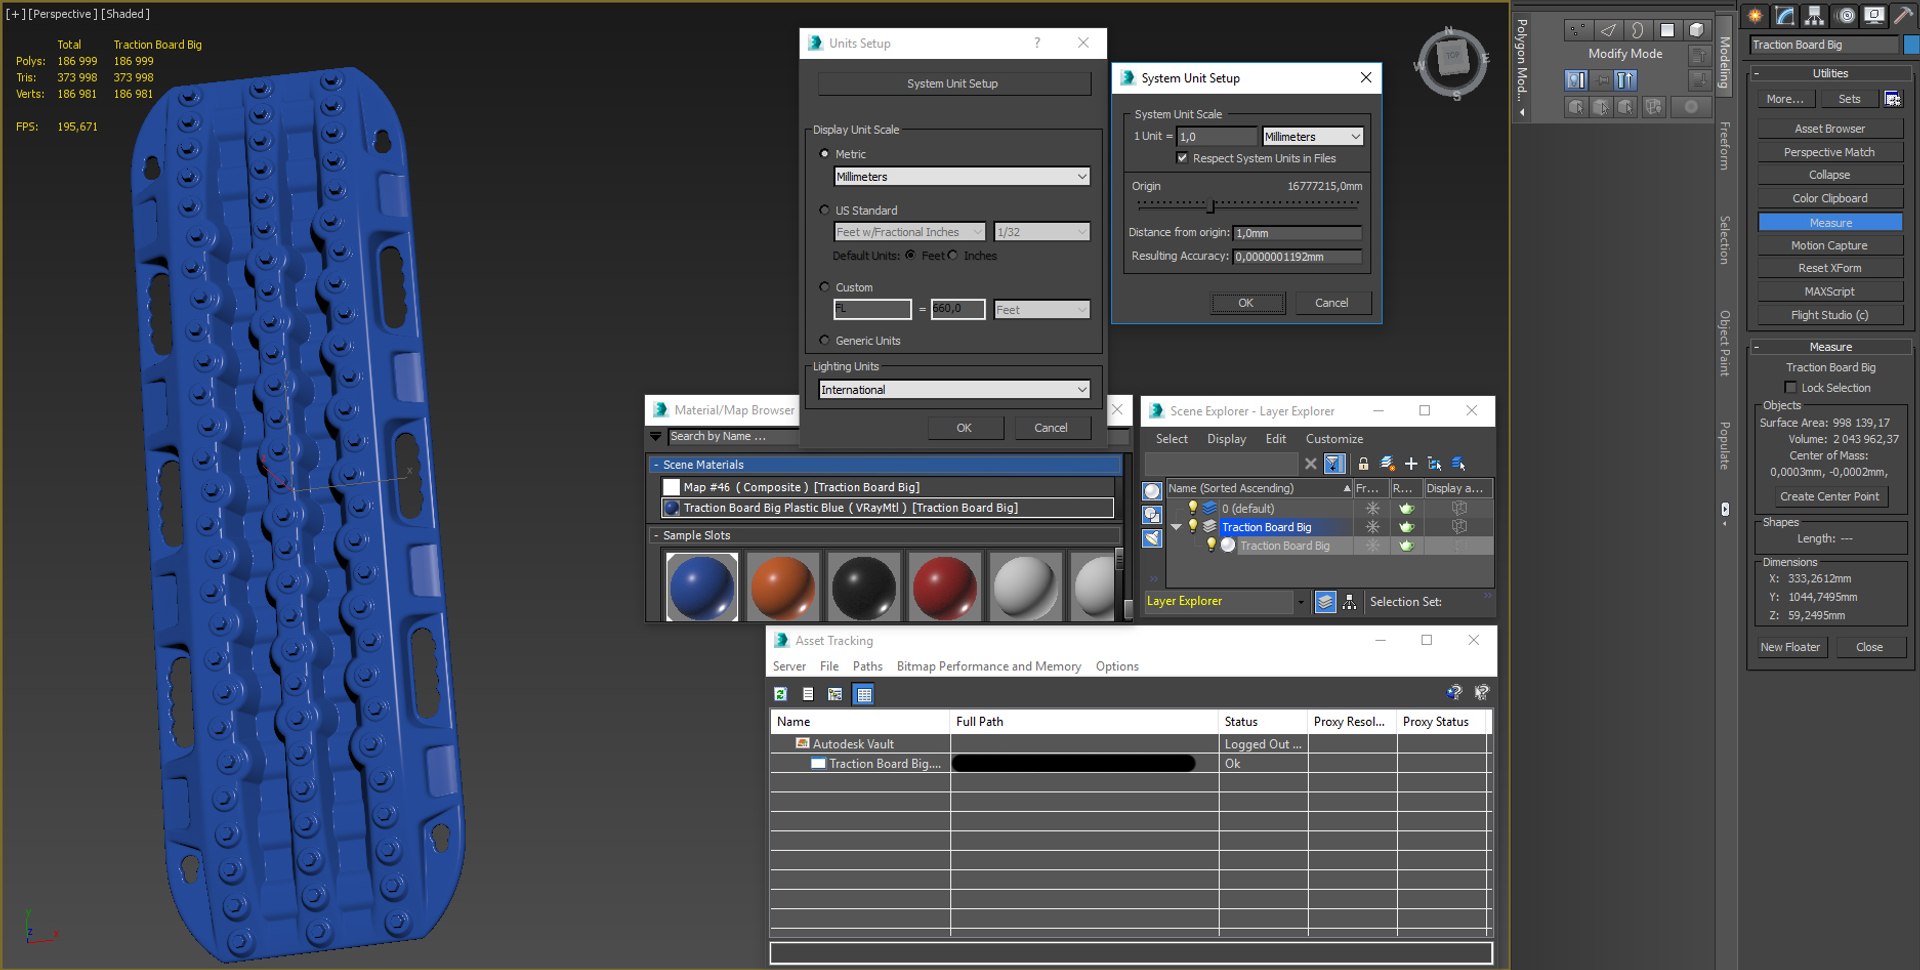The image size is (1920, 970).
Task: Select the Generic Units radio button
Action: [x=825, y=340]
